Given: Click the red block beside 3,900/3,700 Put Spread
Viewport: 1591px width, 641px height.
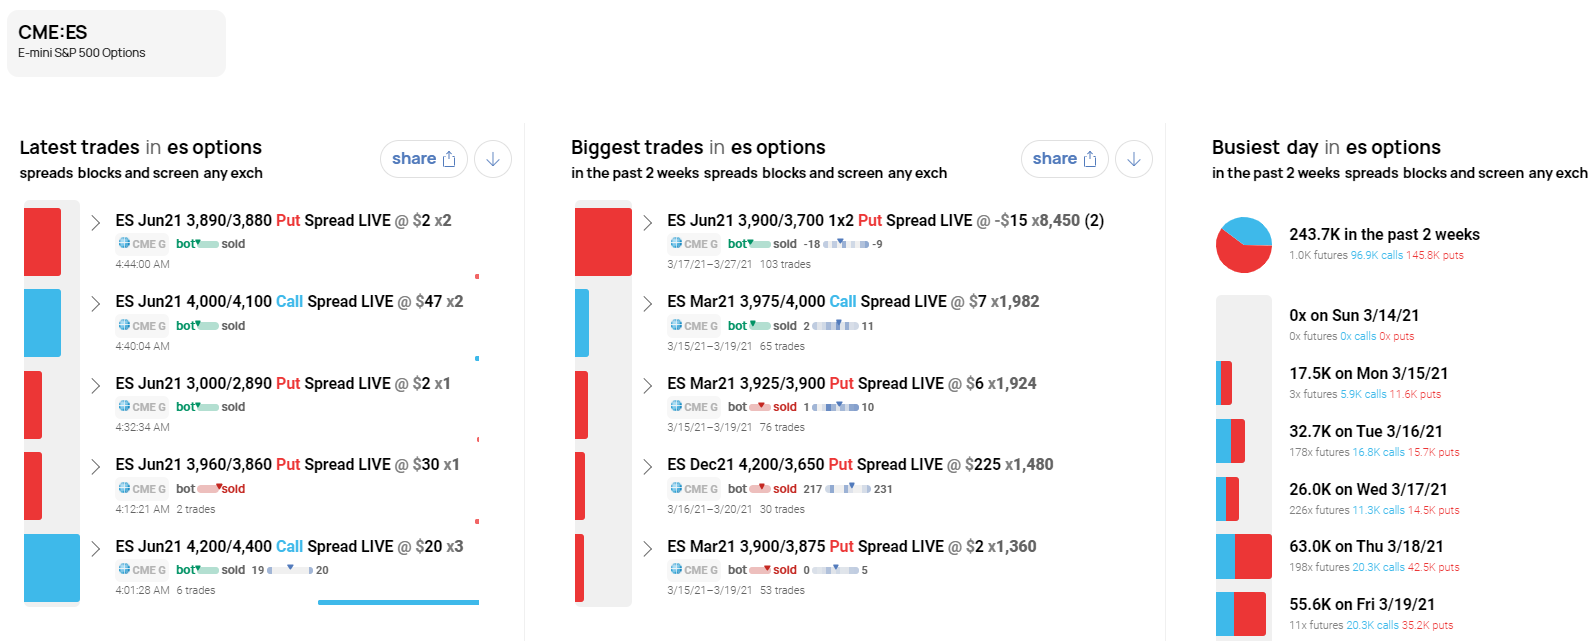Looking at the screenshot, I should pos(603,241).
